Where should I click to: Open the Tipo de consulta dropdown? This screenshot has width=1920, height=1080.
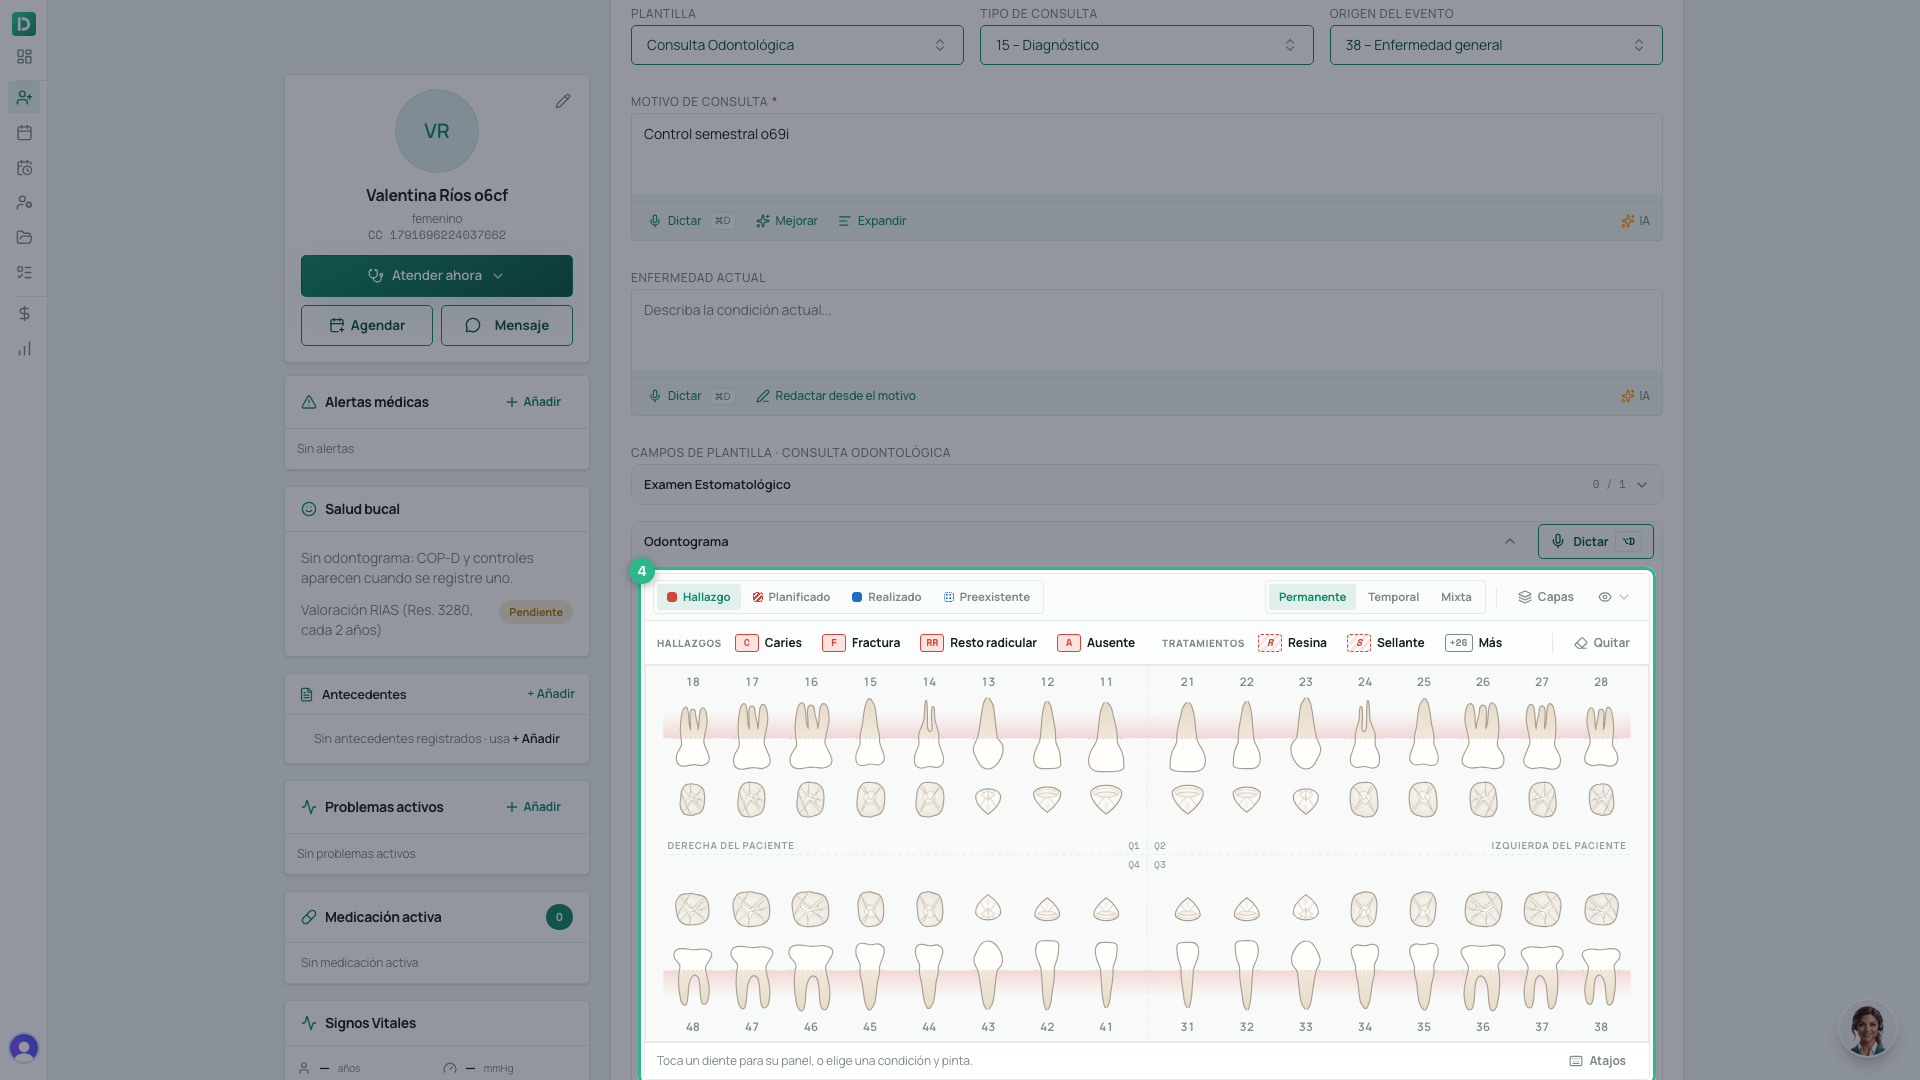click(x=1146, y=45)
